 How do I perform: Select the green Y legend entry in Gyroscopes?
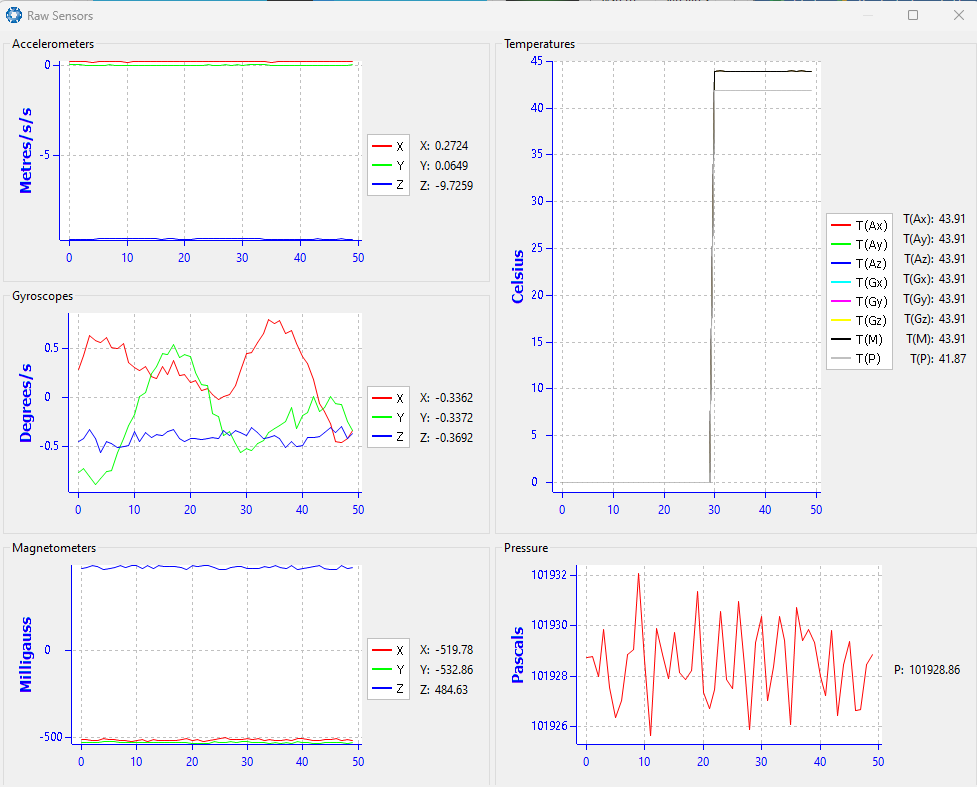pos(388,418)
